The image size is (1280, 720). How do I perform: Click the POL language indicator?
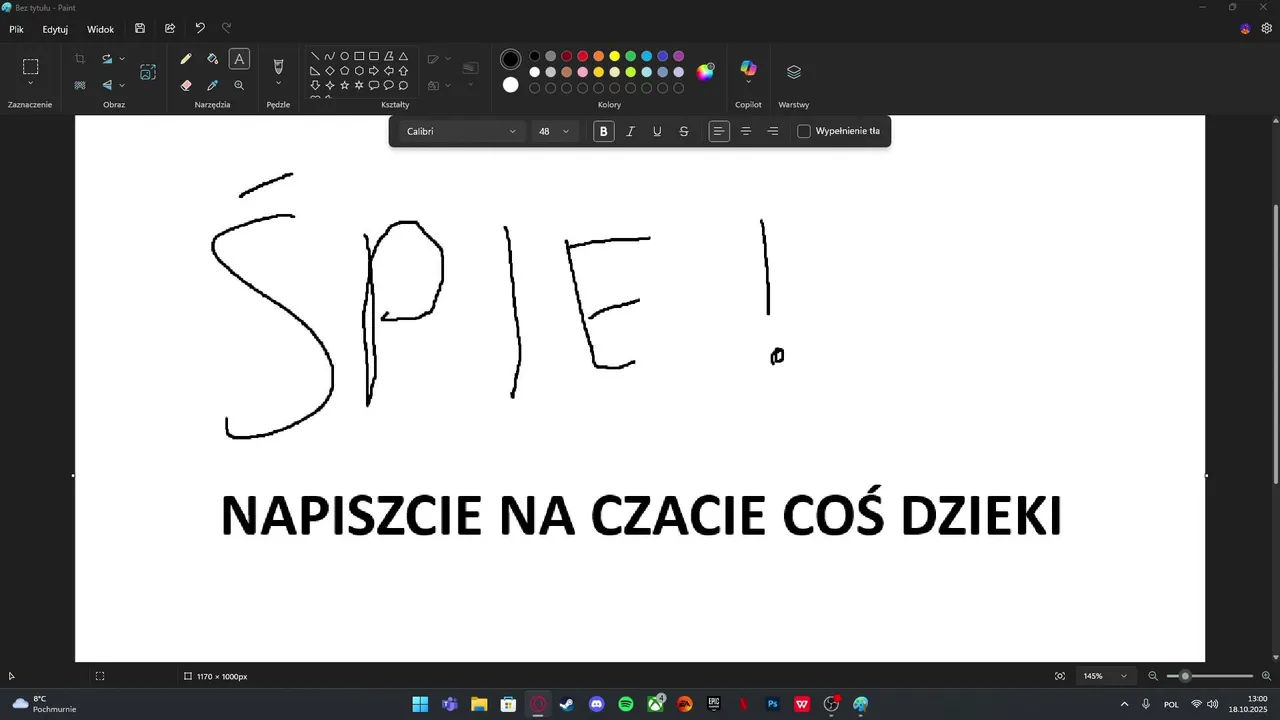click(1171, 705)
